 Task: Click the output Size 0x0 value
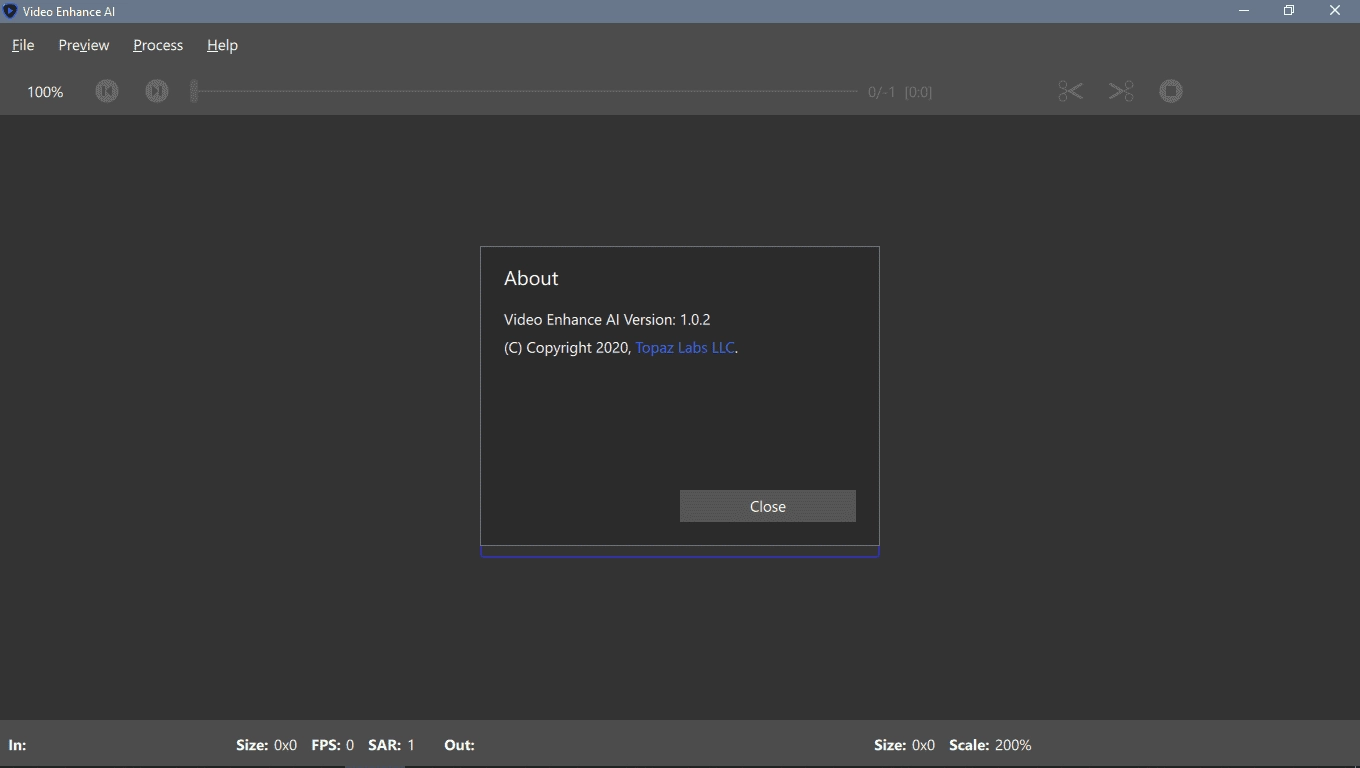click(x=923, y=745)
